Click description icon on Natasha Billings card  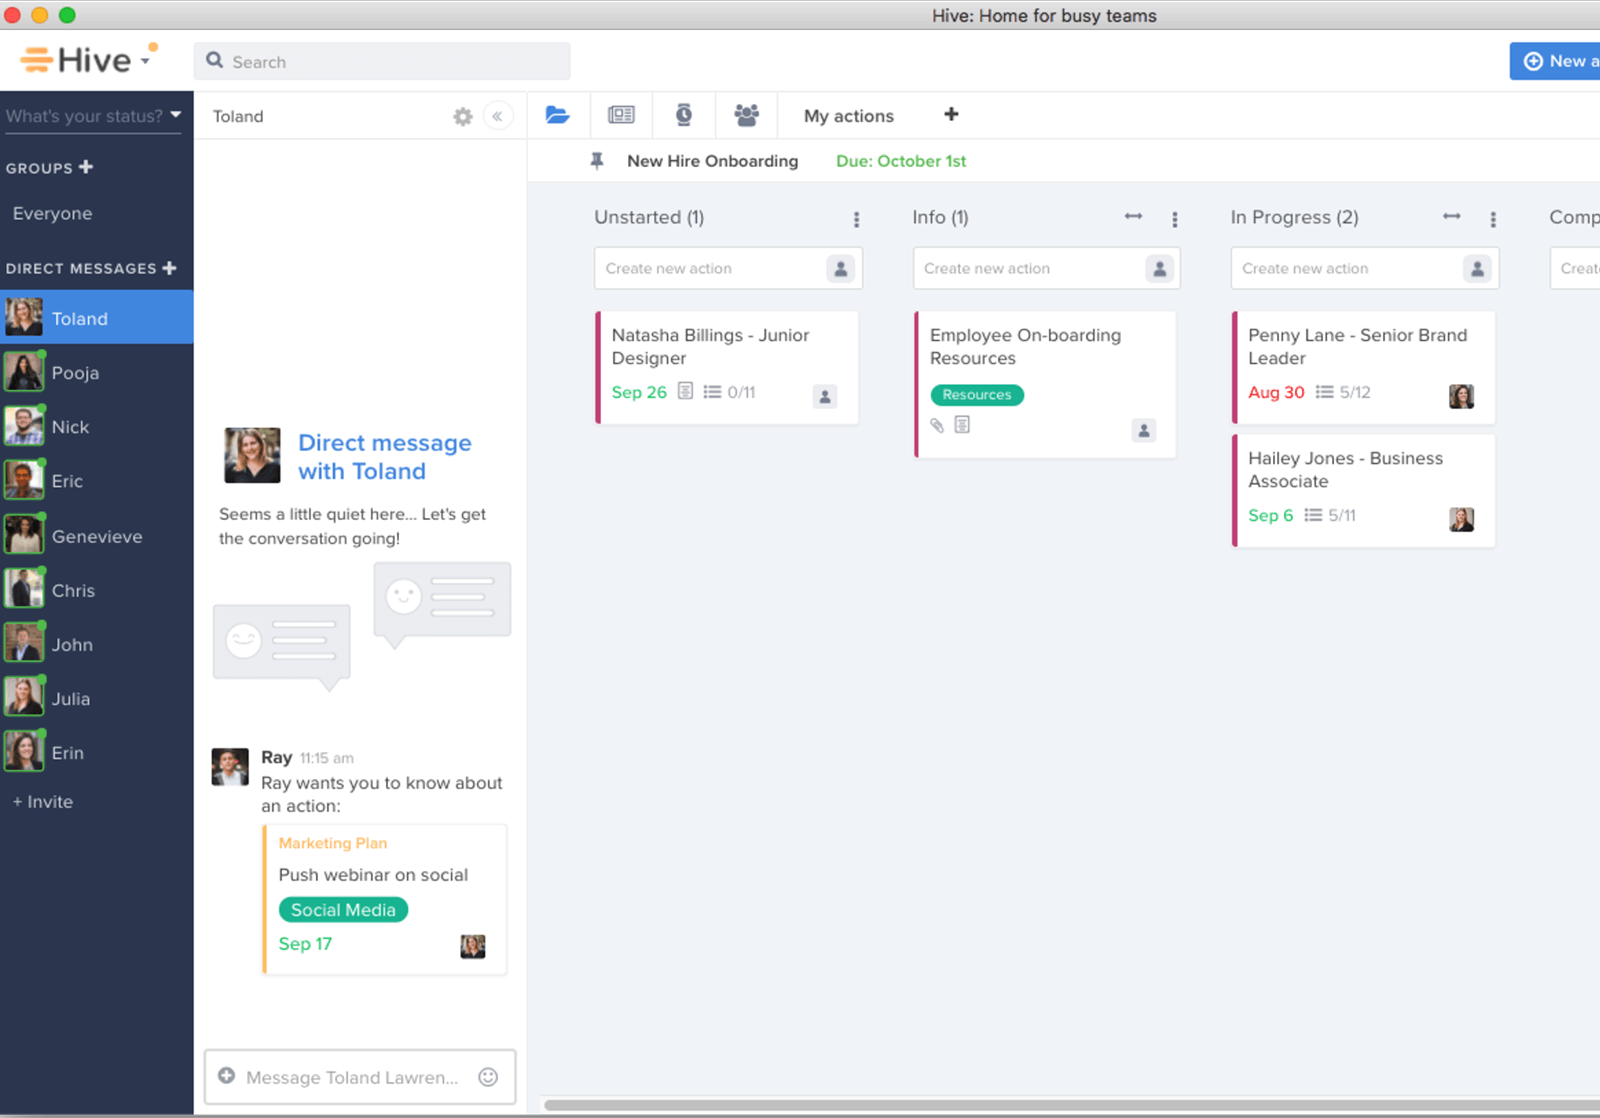click(685, 391)
